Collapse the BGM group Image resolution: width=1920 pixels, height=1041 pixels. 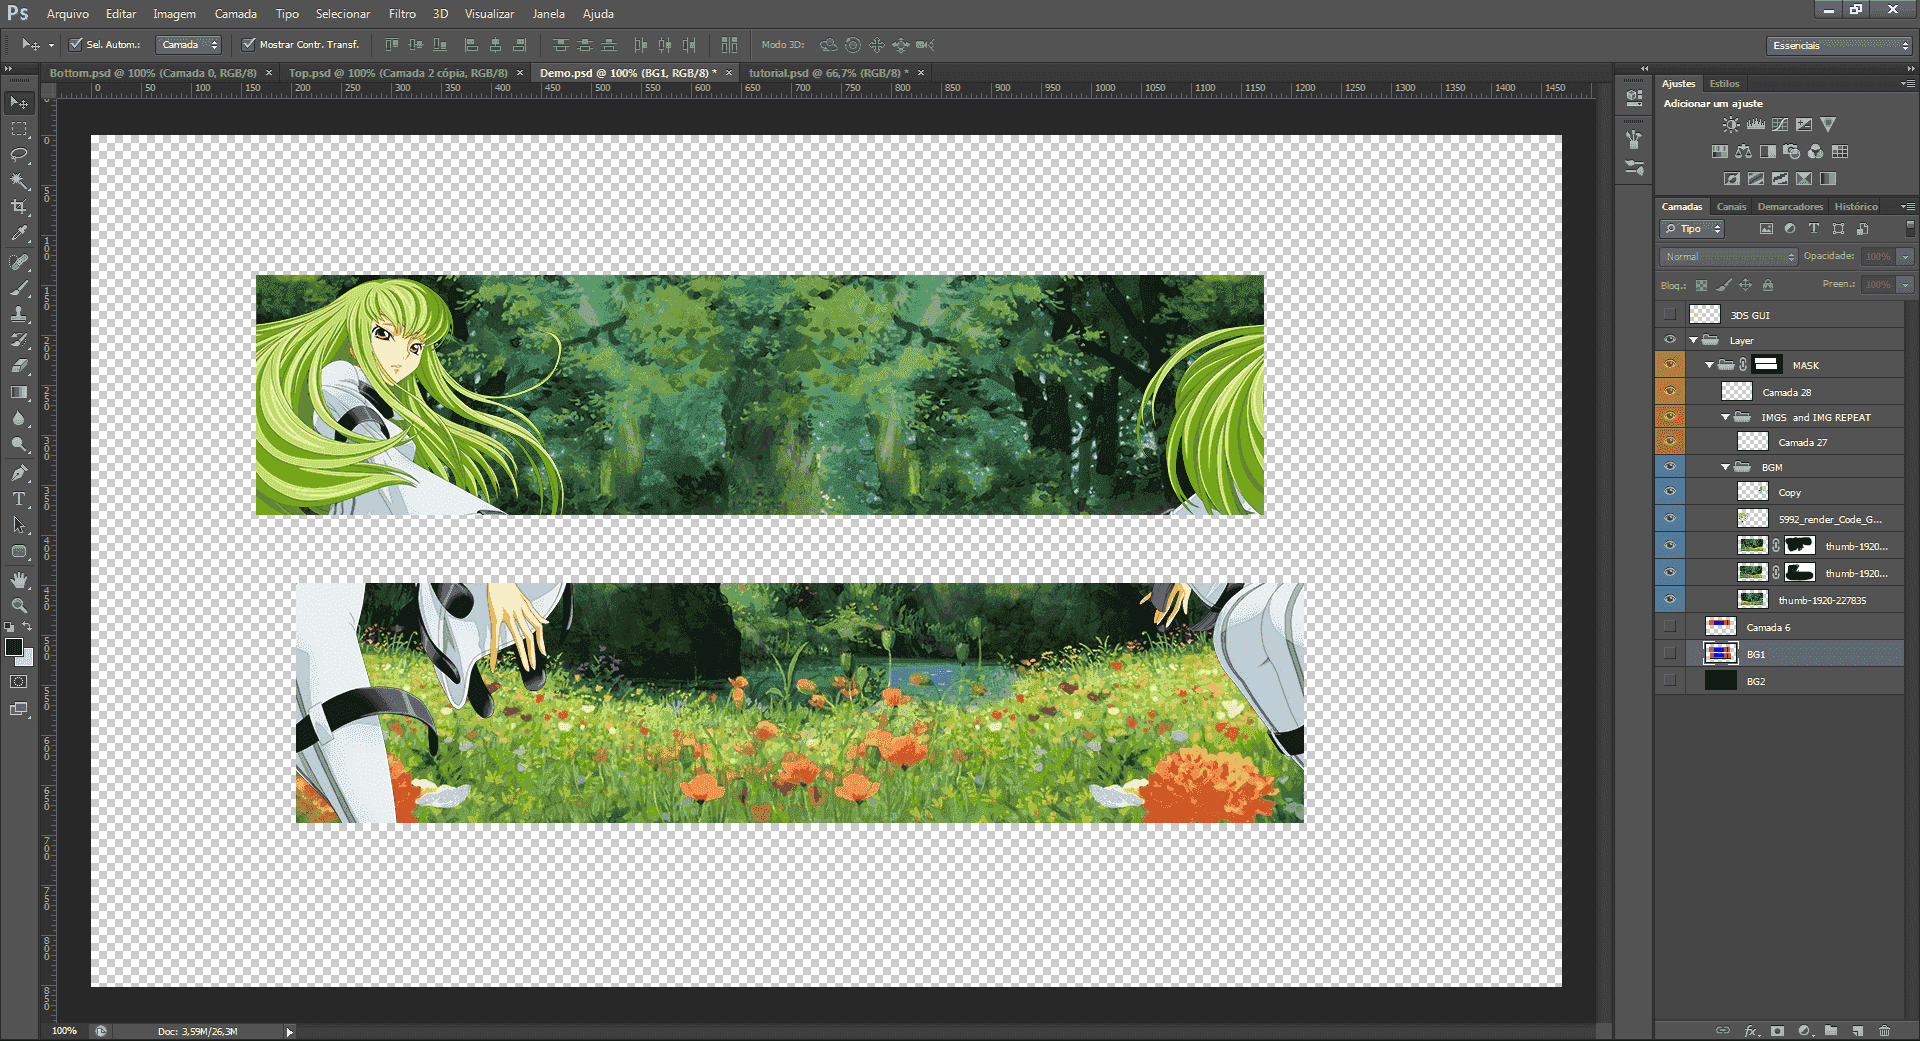1726,468
